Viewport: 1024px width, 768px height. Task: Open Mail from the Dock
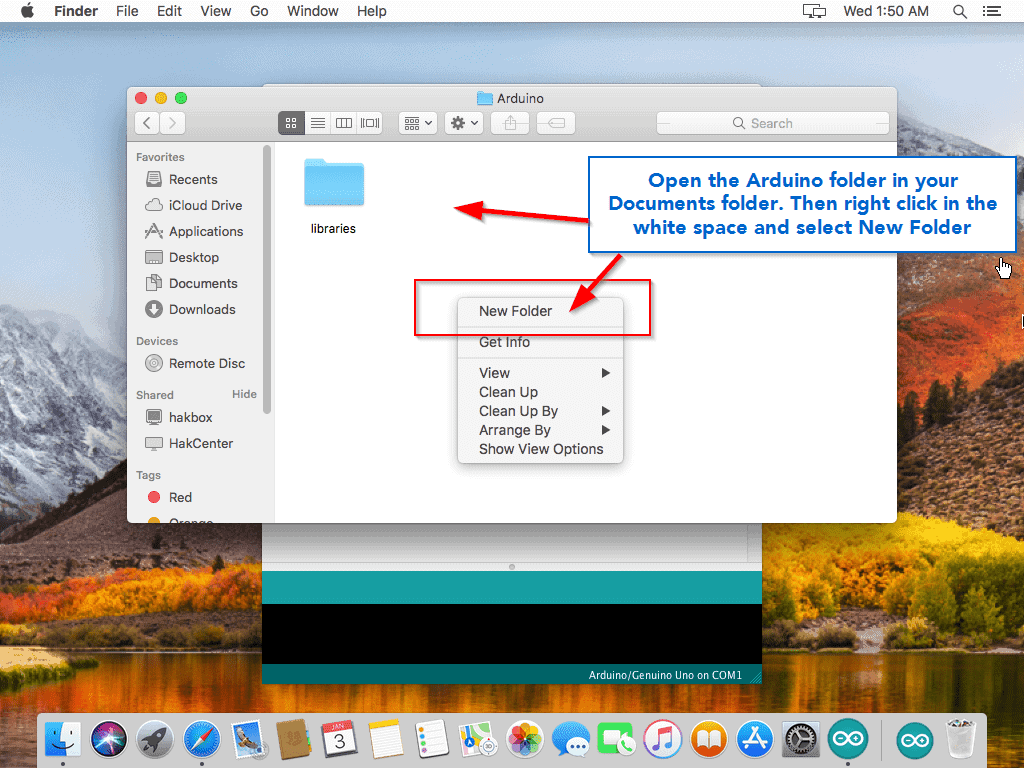point(248,740)
